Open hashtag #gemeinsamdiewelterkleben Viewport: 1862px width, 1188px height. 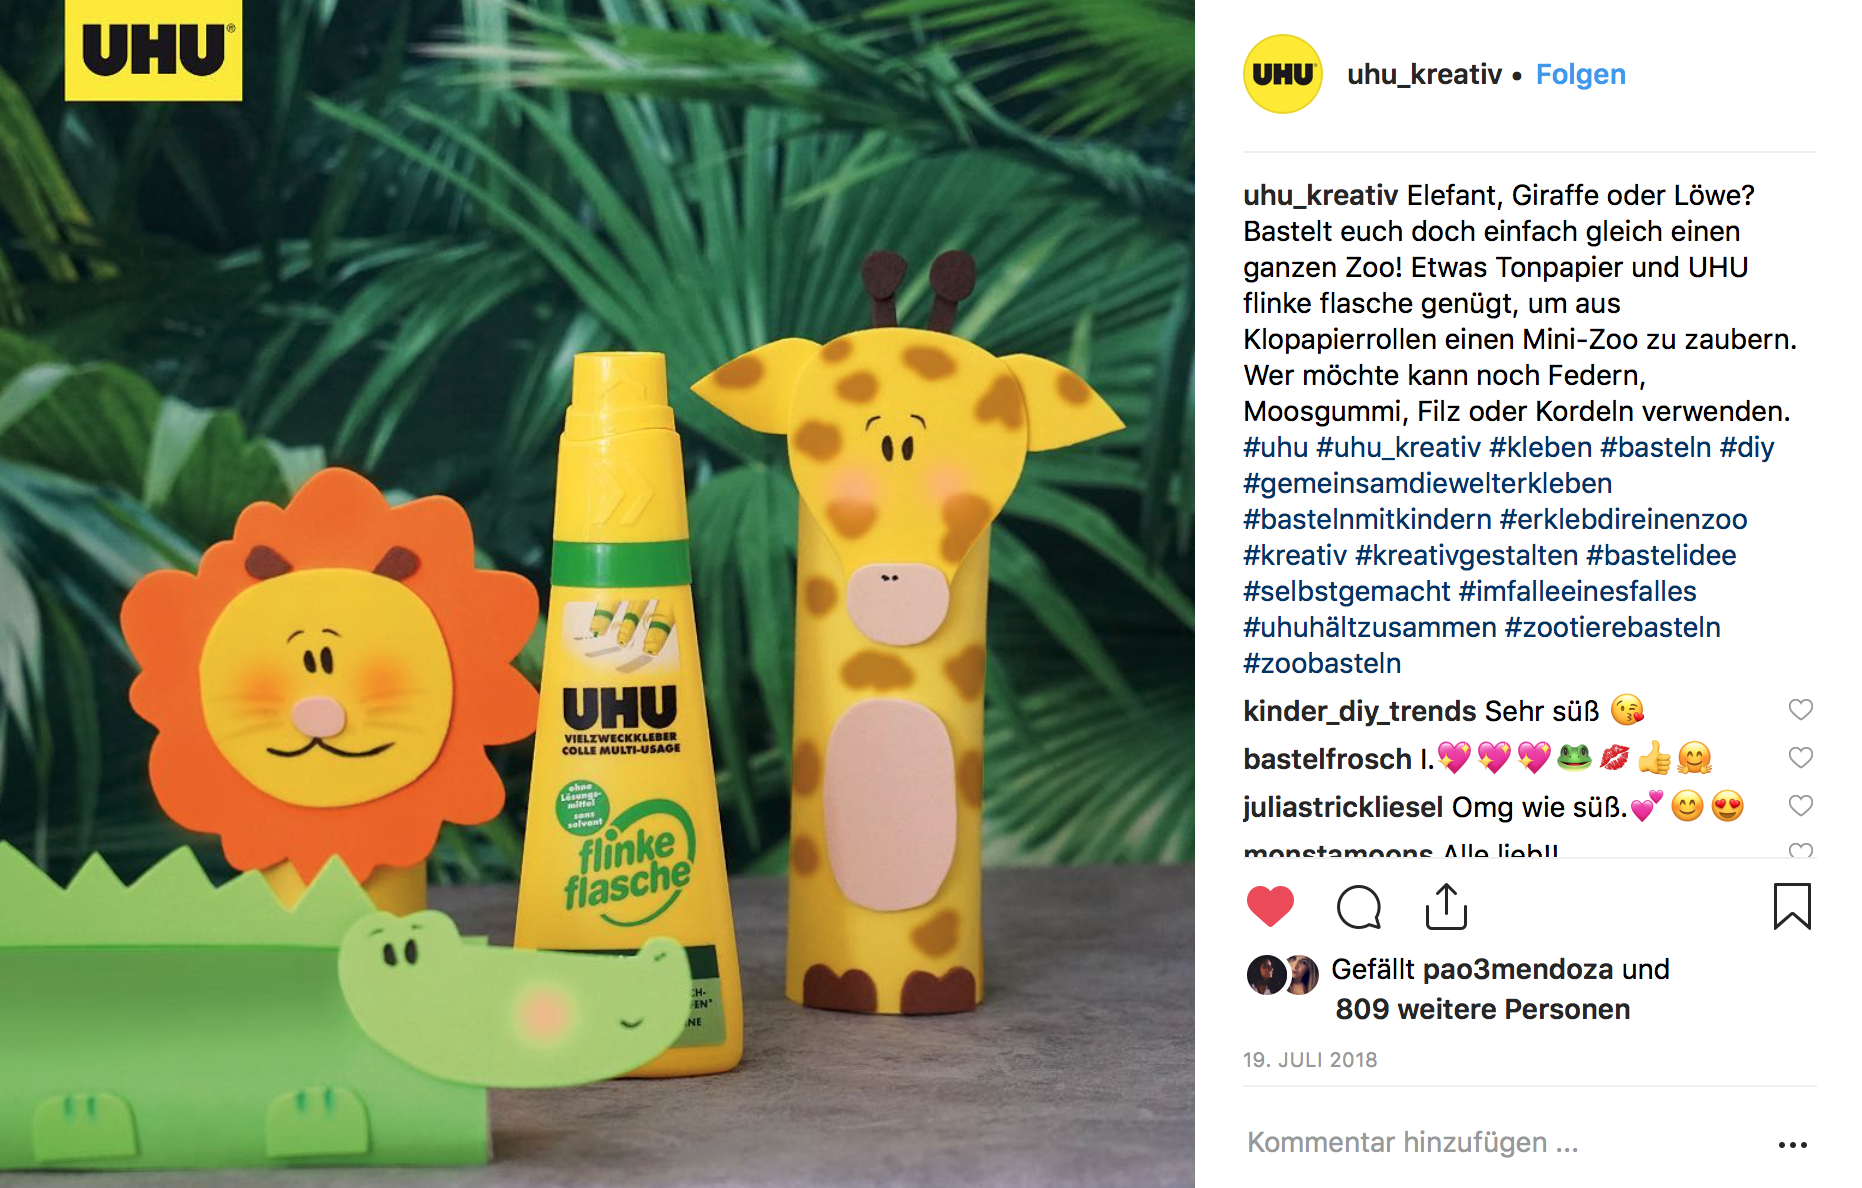tap(1427, 483)
